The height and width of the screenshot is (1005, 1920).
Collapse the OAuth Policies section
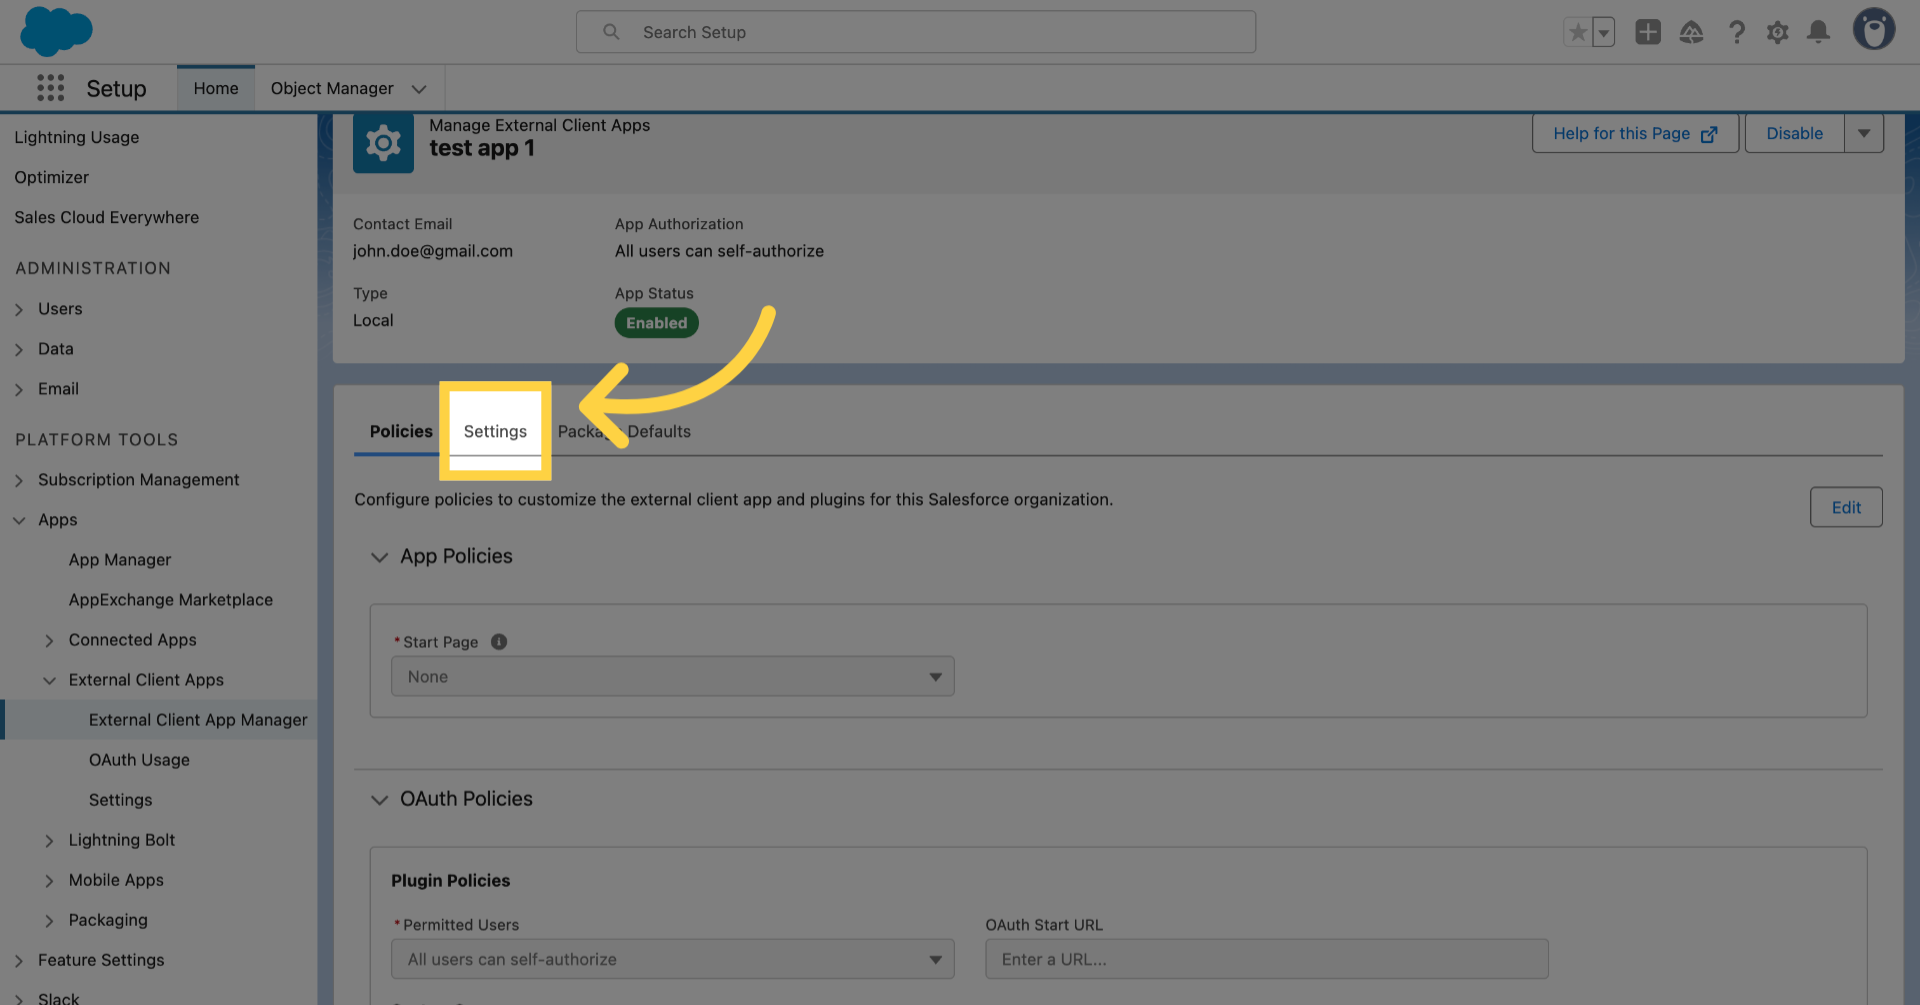[x=380, y=799]
